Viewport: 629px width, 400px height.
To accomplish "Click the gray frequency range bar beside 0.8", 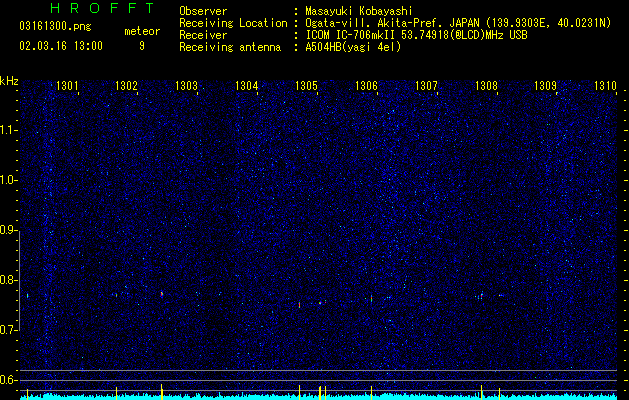I will [19, 280].
